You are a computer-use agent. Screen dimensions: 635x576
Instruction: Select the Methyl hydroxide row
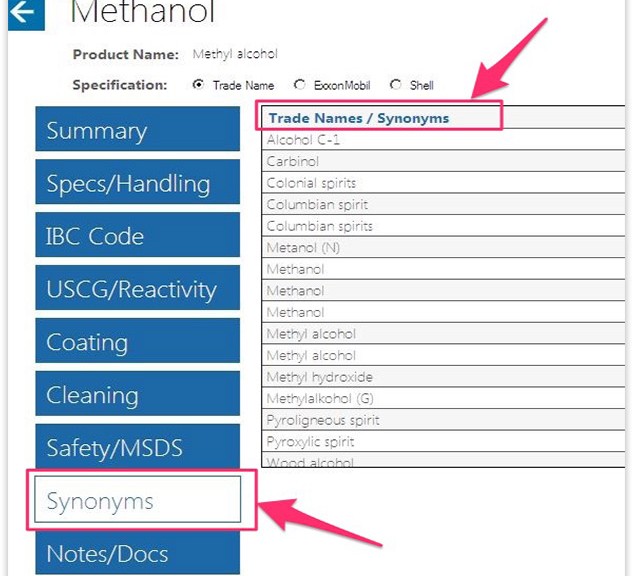coord(443,377)
